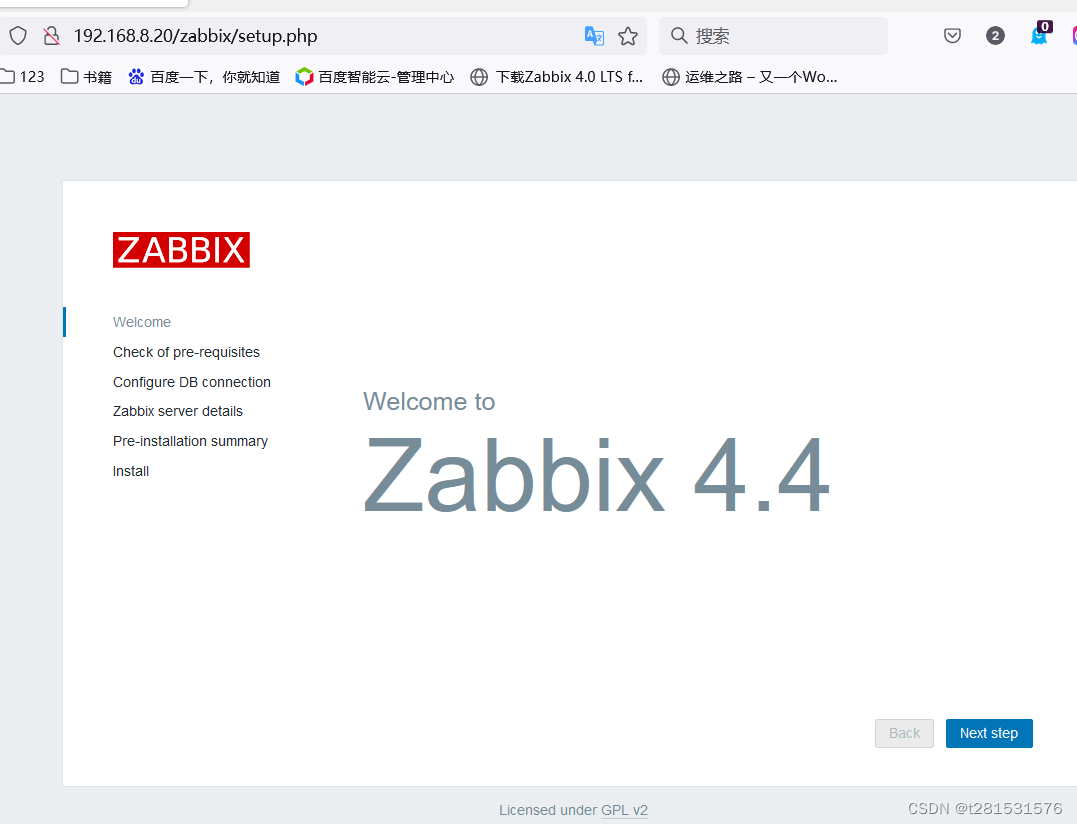The width and height of the screenshot is (1077, 824).
Task: Open the 123 bookmarks folder
Action: click(x=23, y=77)
